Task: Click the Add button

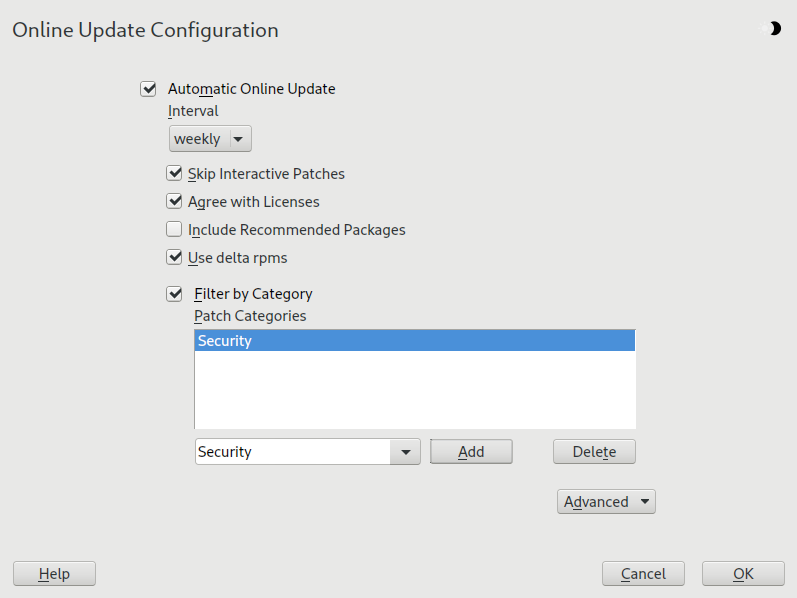Action: point(471,452)
